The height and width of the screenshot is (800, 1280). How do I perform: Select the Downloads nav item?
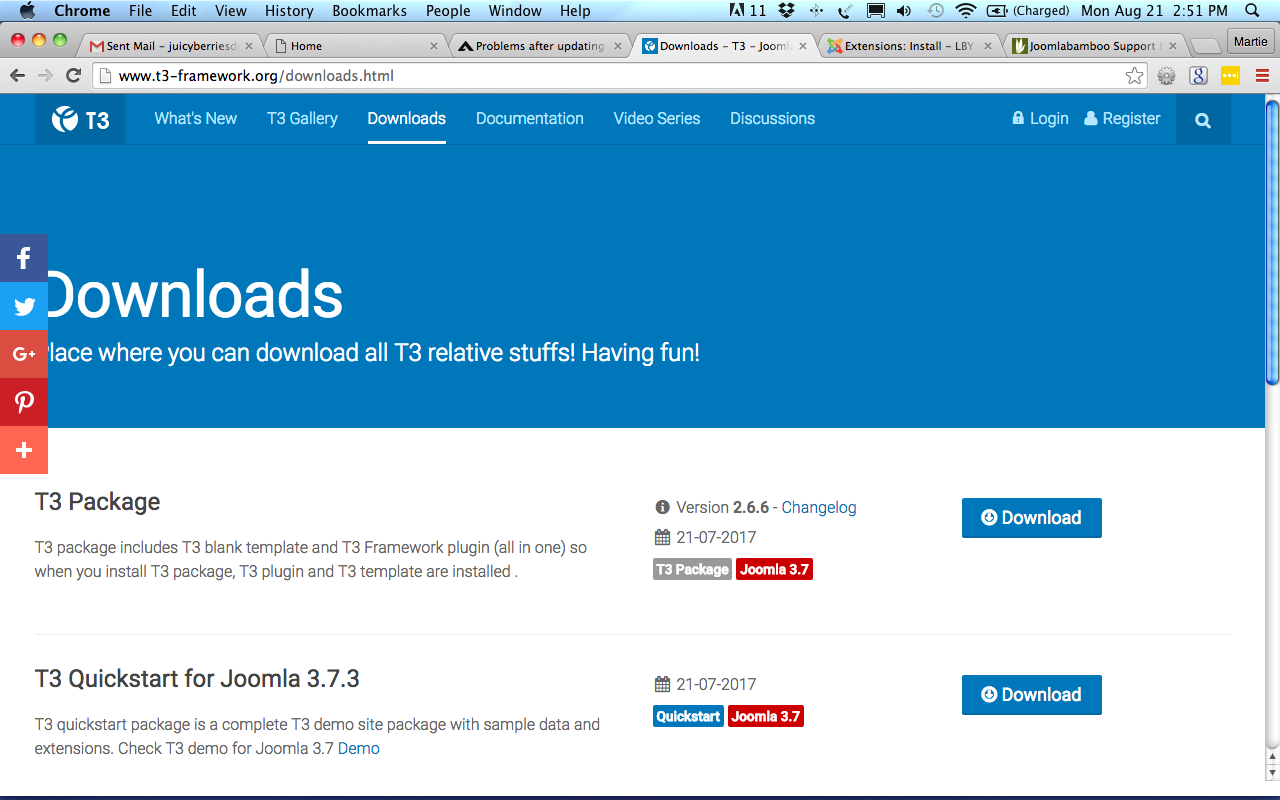pyautogui.click(x=406, y=118)
